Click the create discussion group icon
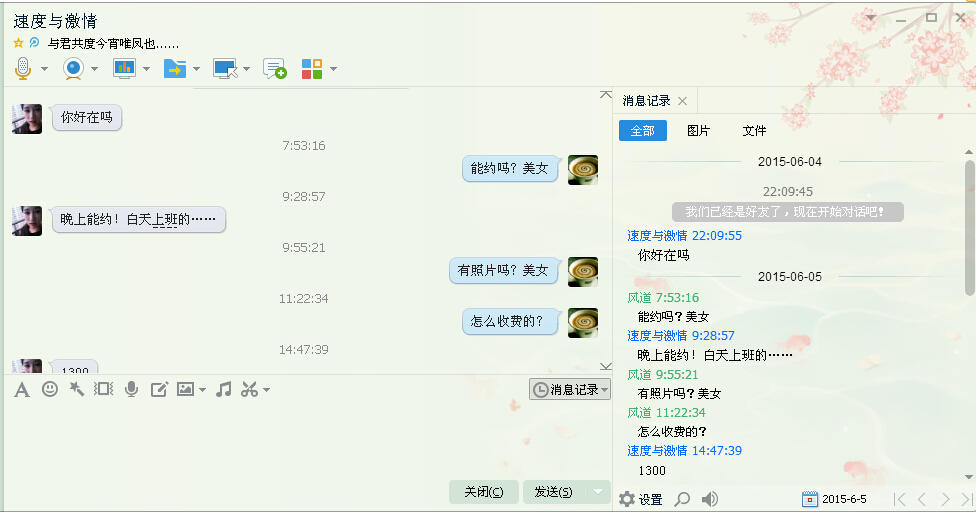 pyautogui.click(x=274, y=69)
